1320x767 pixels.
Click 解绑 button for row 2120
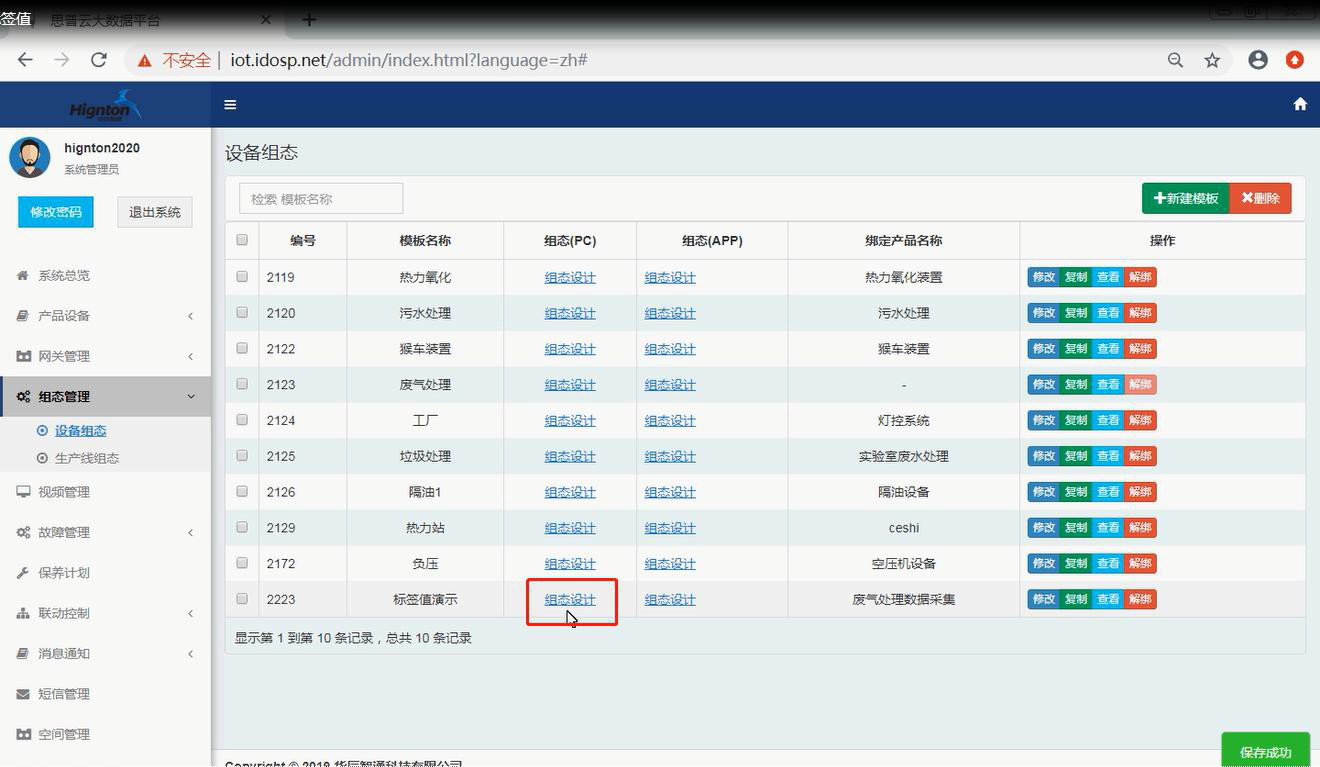[1140, 313]
